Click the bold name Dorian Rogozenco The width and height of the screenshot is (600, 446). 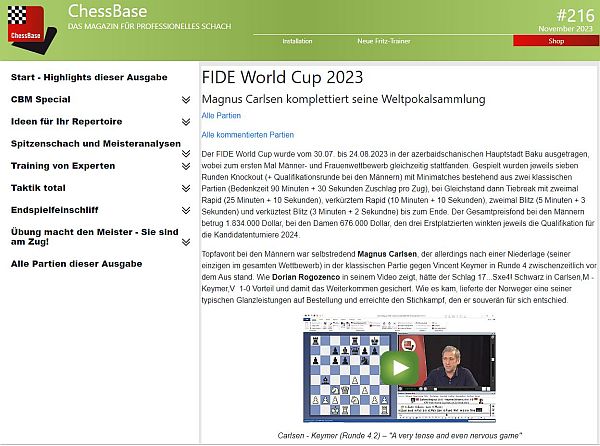point(306,277)
